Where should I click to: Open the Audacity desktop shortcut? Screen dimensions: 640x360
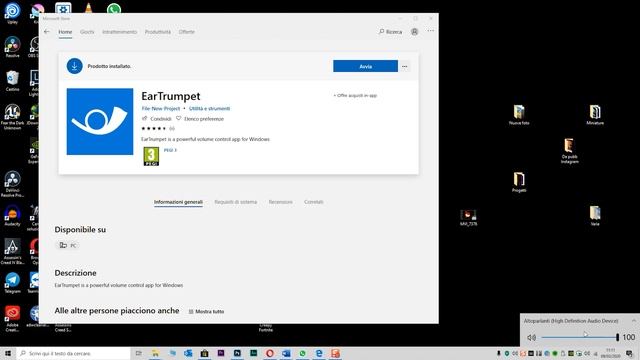pyautogui.click(x=12, y=215)
